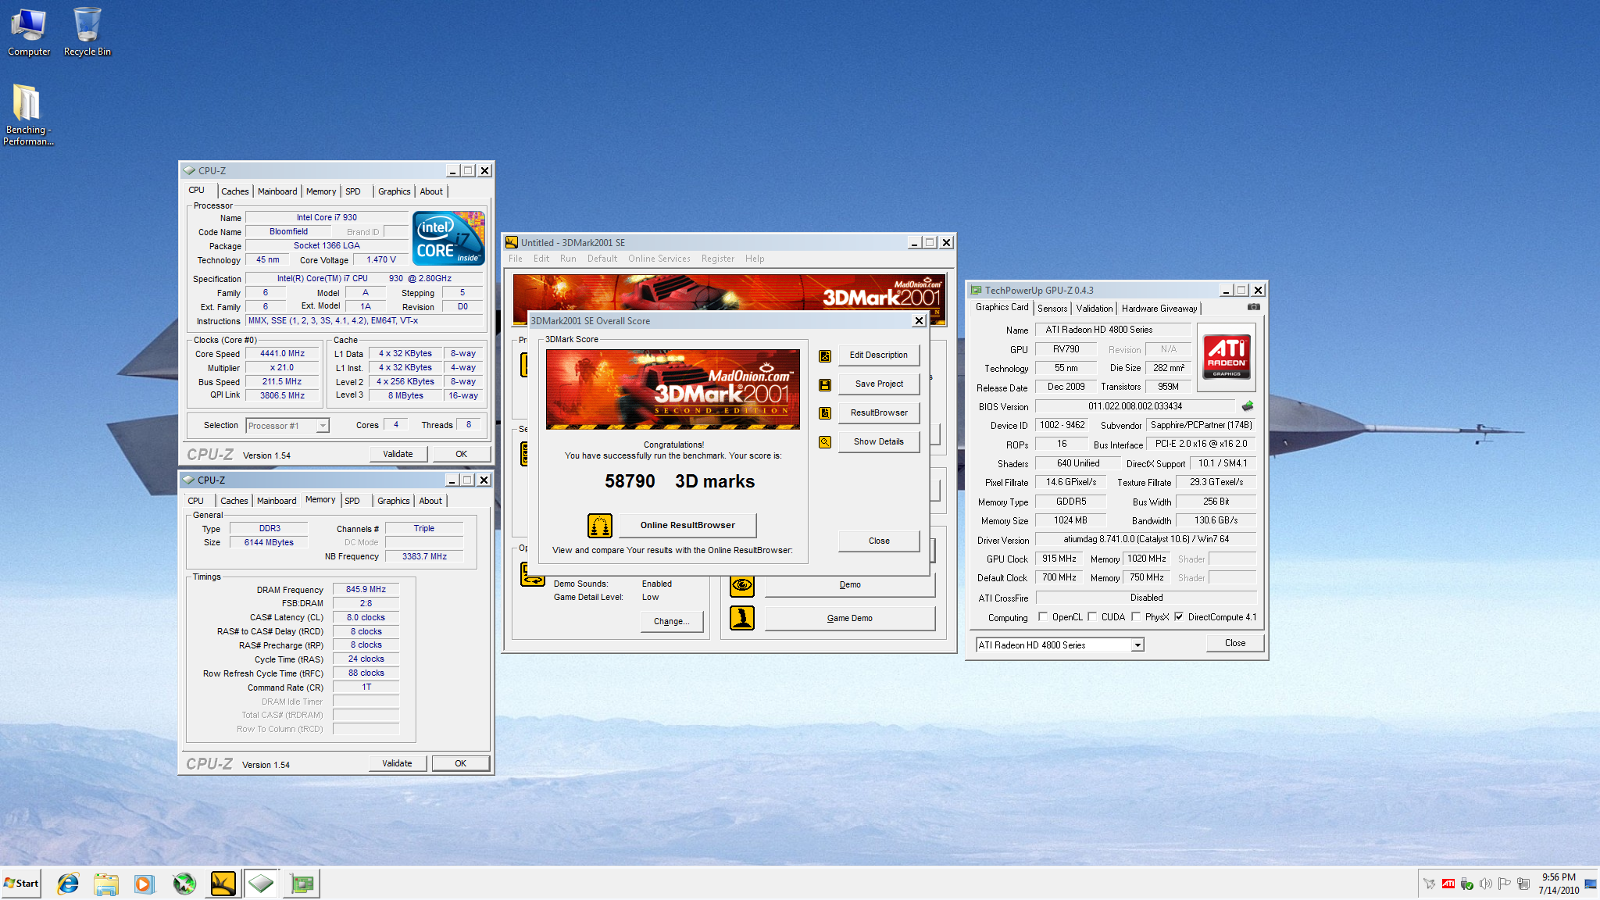
Task: Select Caches tab in the CPU-Z memory window
Action: tap(234, 501)
